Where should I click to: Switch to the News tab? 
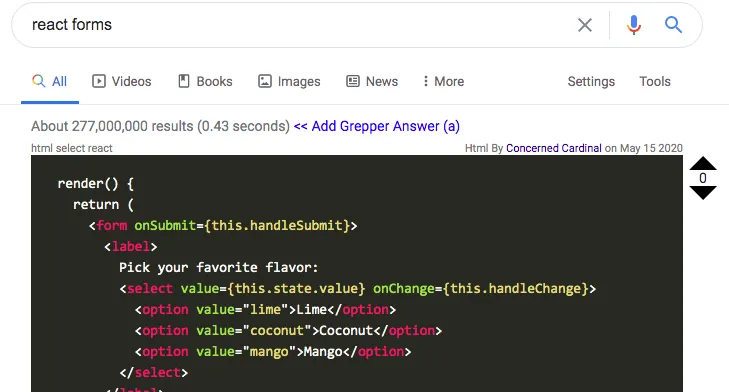click(x=372, y=81)
